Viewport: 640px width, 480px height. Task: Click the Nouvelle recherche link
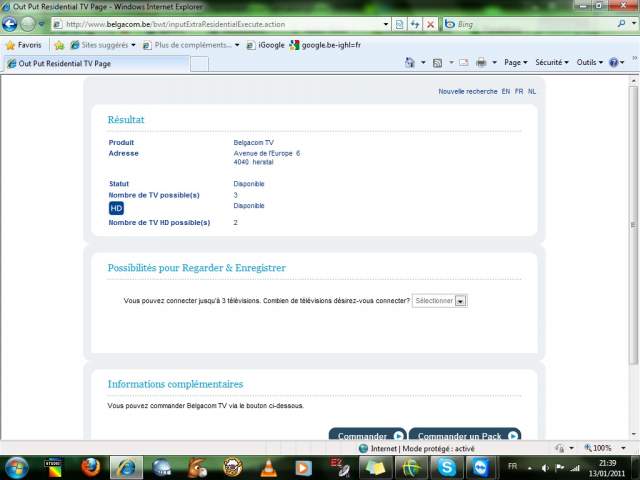[467, 91]
